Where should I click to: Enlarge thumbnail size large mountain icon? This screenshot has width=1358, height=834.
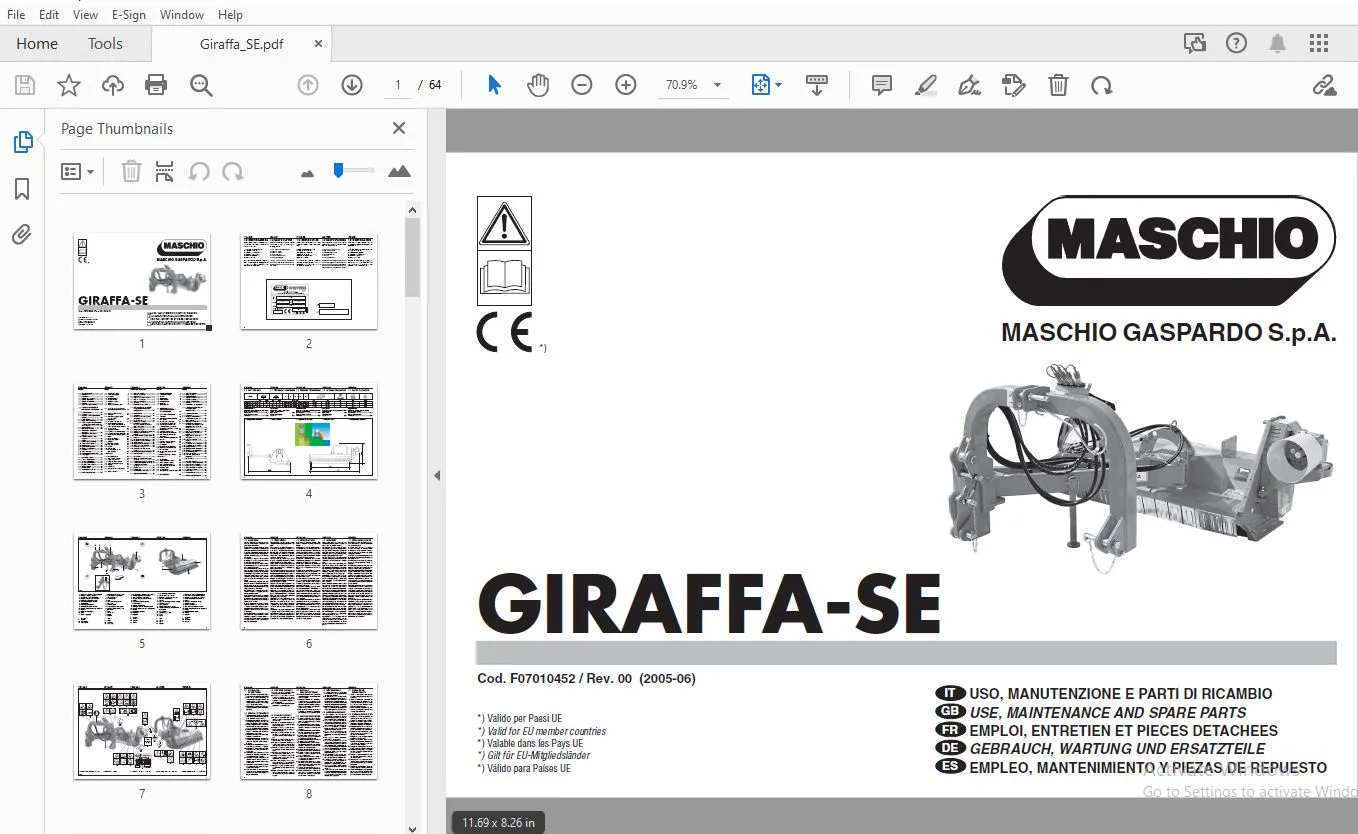pos(399,171)
